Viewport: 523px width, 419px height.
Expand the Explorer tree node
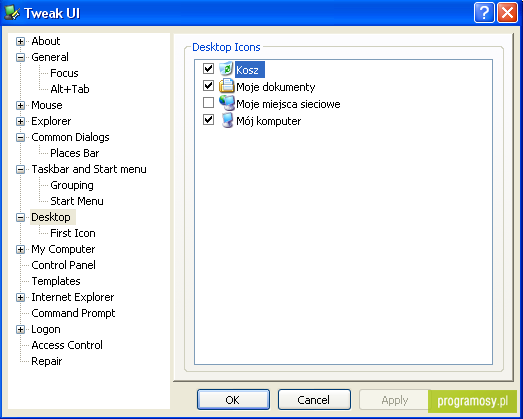(20, 121)
